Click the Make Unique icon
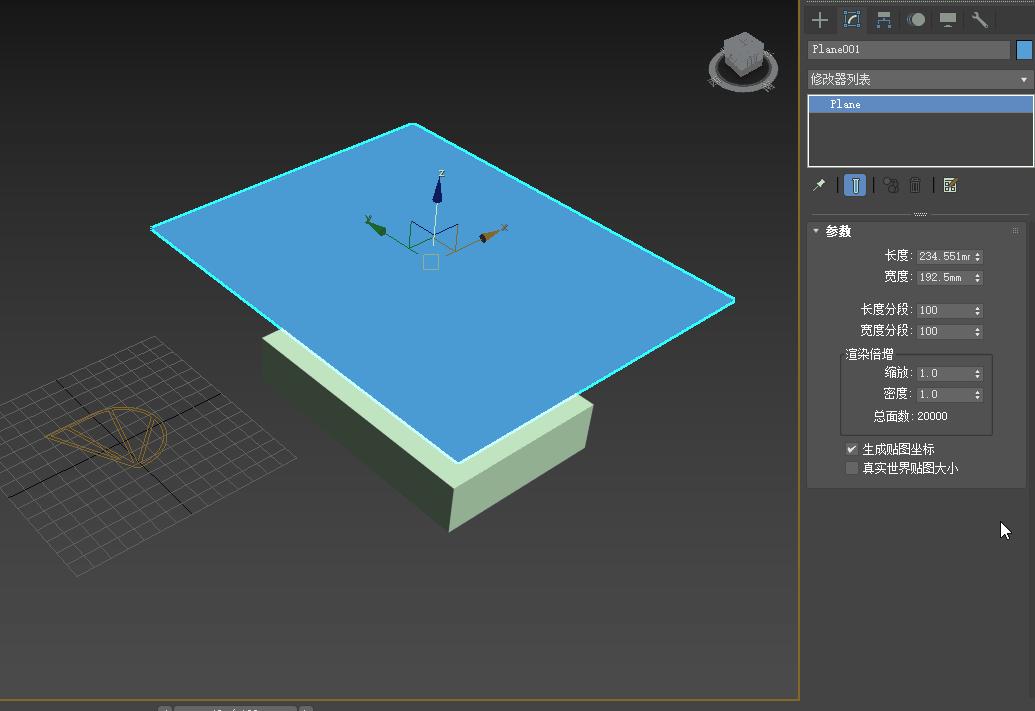This screenshot has height=711, width=1035. (888, 185)
